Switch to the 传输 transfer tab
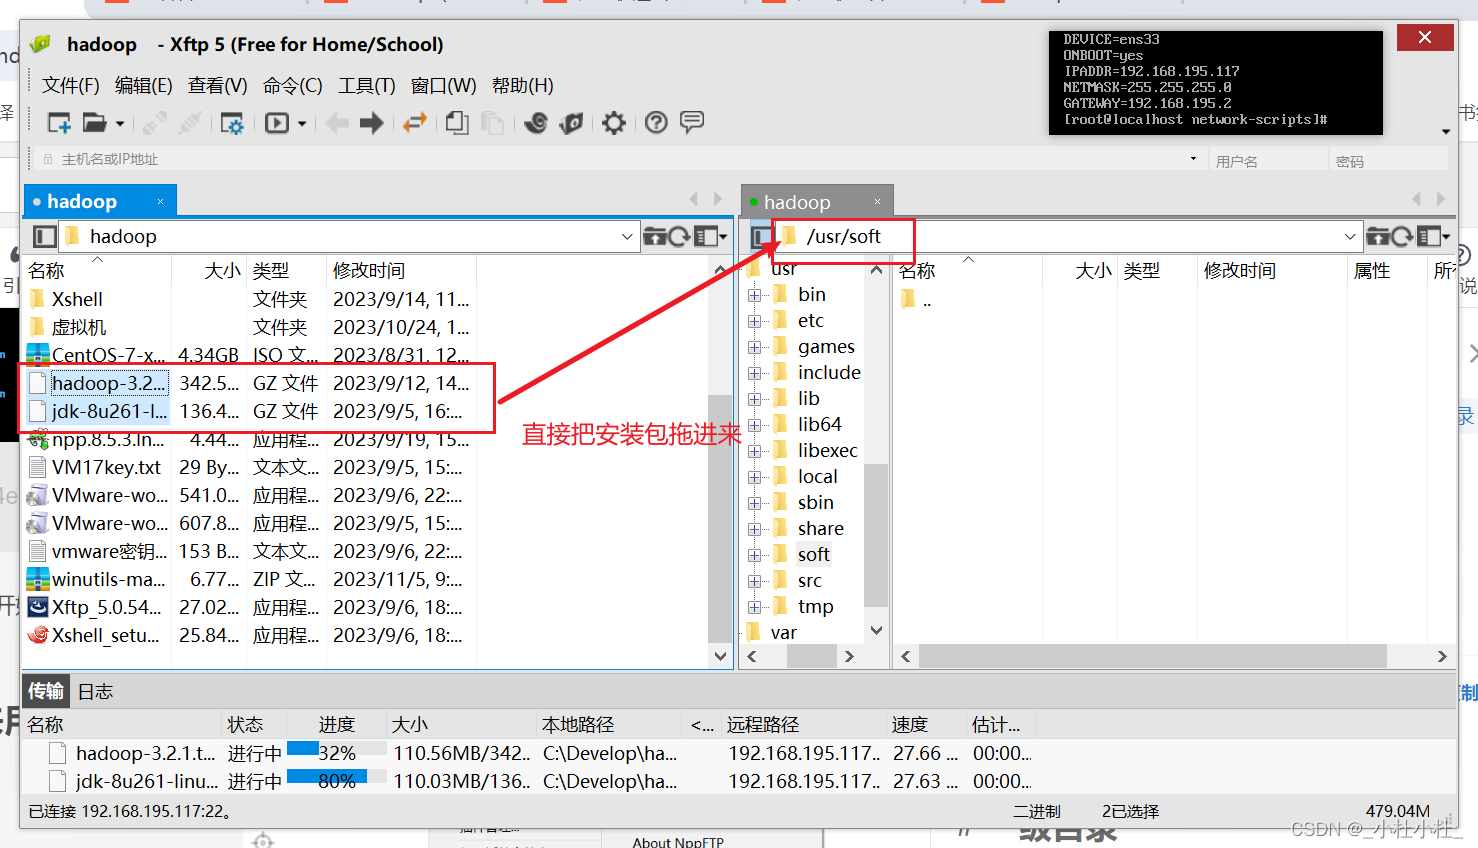Viewport: 1478px width, 848px height. [x=46, y=691]
